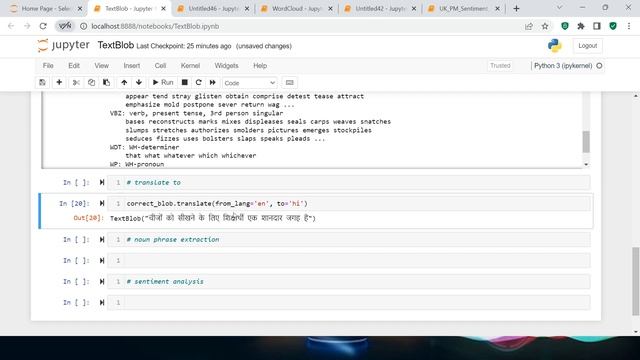Run the '# sentiment analysis' cell via its run icon
This screenshot has width=640, height=360.
coord(102,282)
